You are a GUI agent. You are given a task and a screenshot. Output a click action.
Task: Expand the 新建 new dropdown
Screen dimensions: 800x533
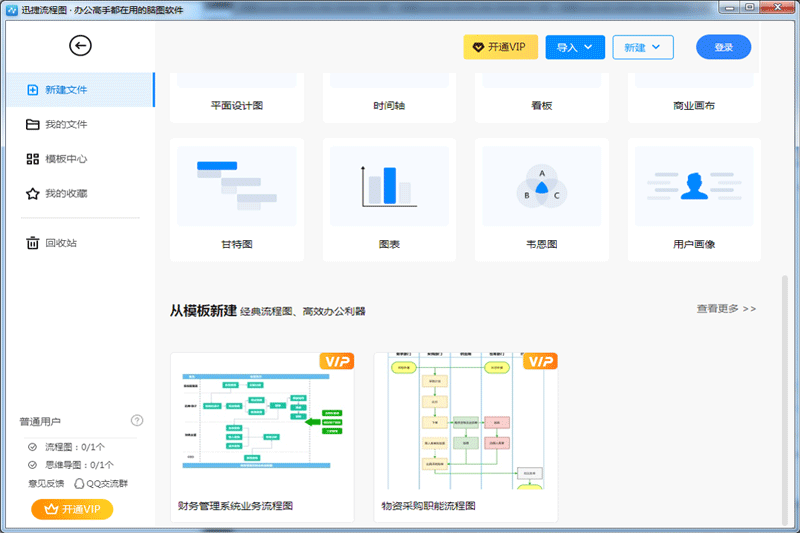pyautogui.click(x=642, y=47)
